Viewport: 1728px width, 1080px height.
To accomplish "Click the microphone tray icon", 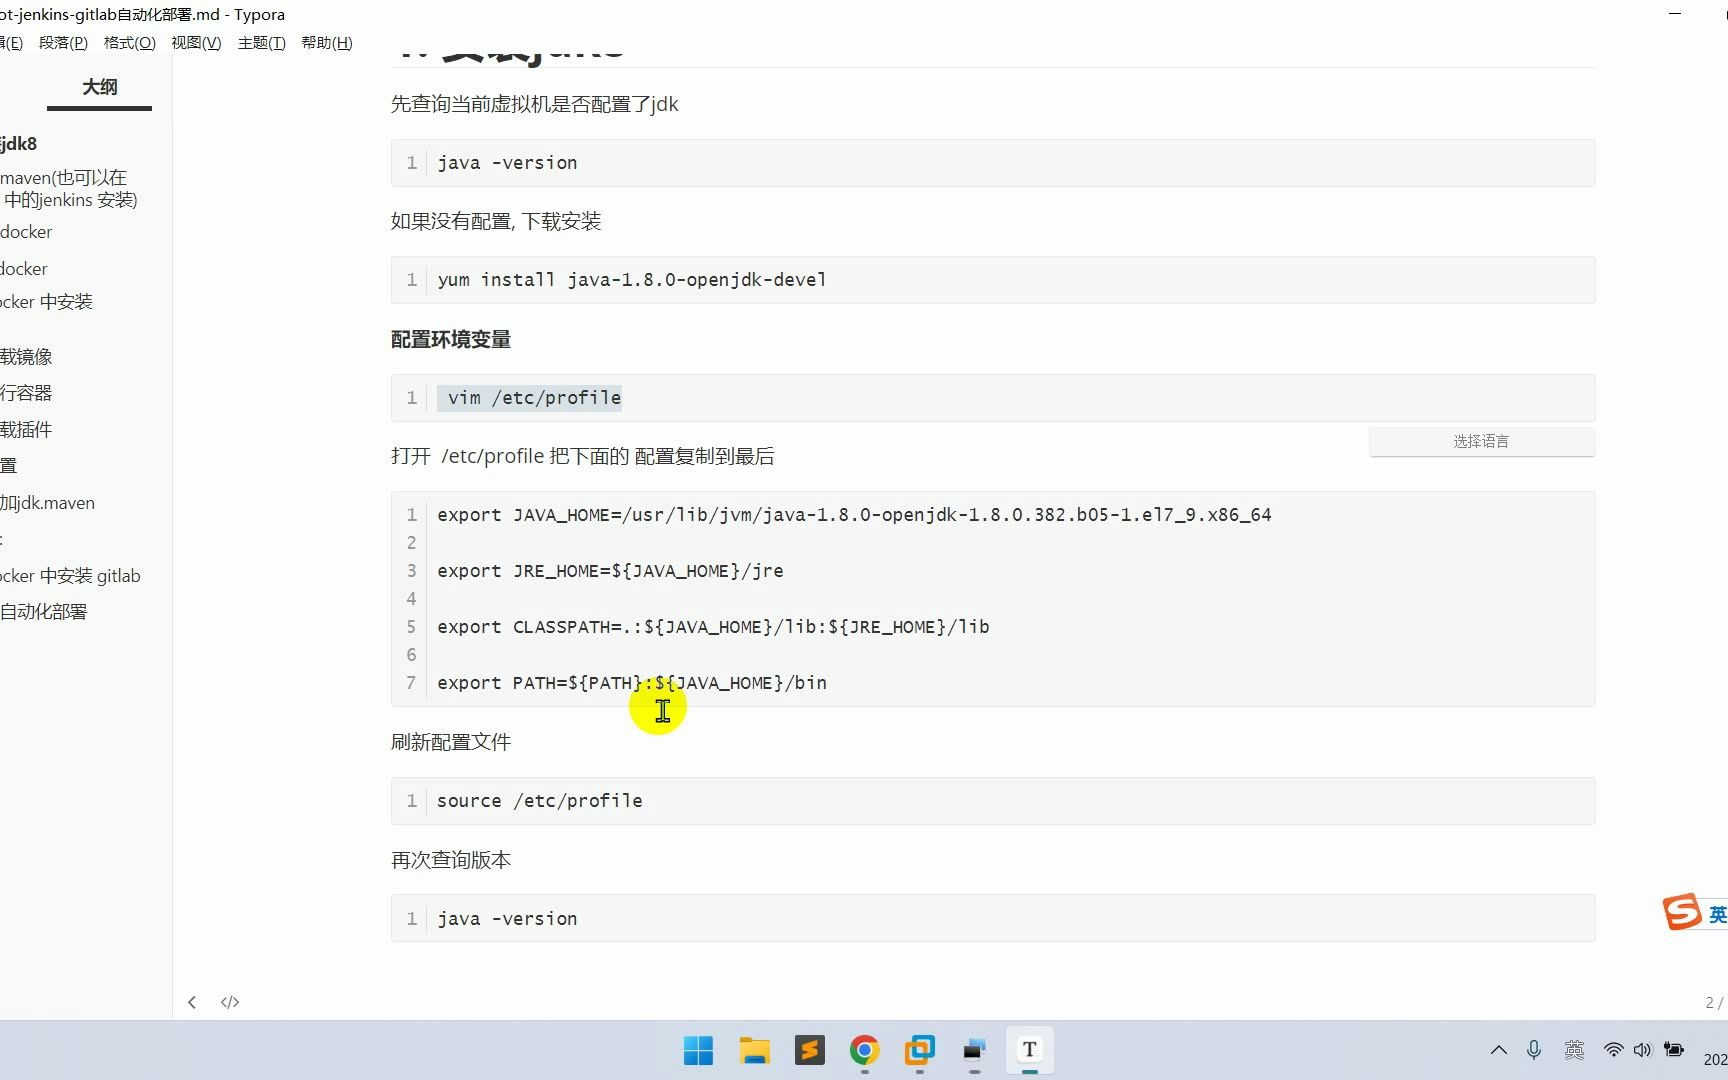I will point(1534,1050).
